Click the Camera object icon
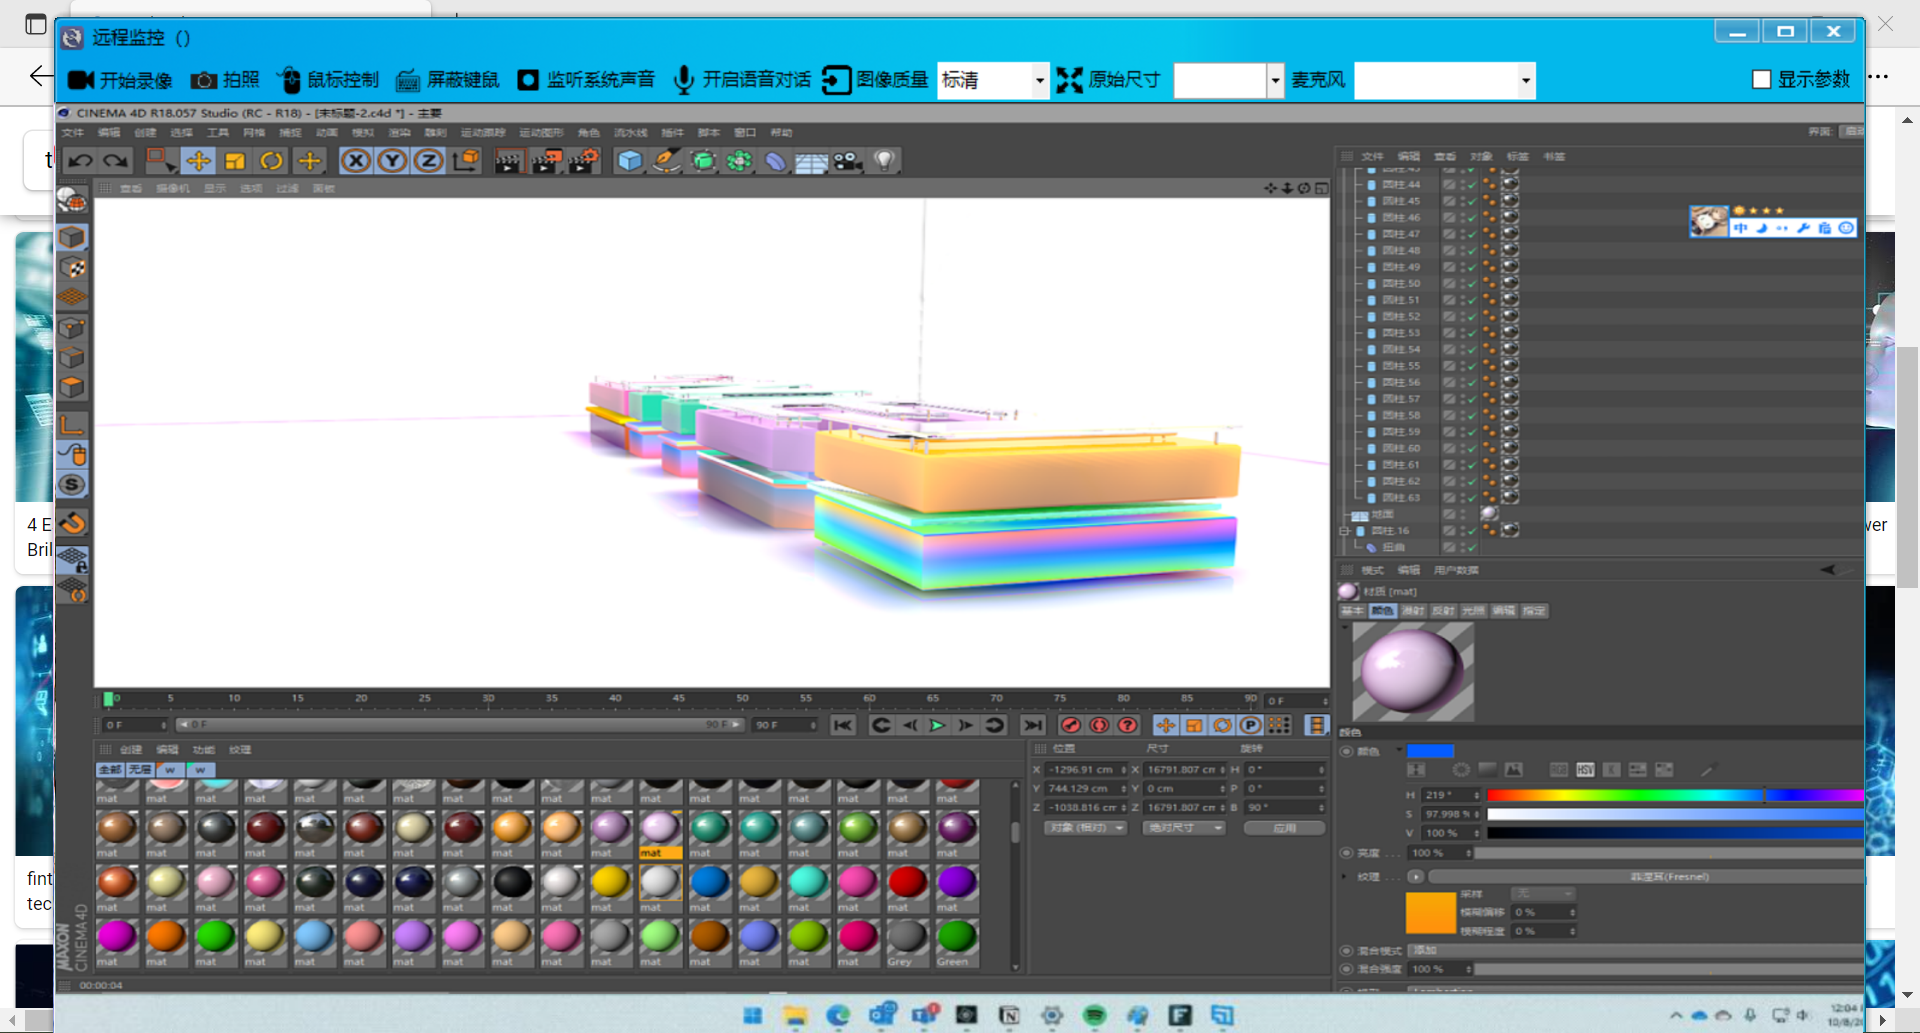Screen dimensions: 1920x1033 tap(848, 161)
